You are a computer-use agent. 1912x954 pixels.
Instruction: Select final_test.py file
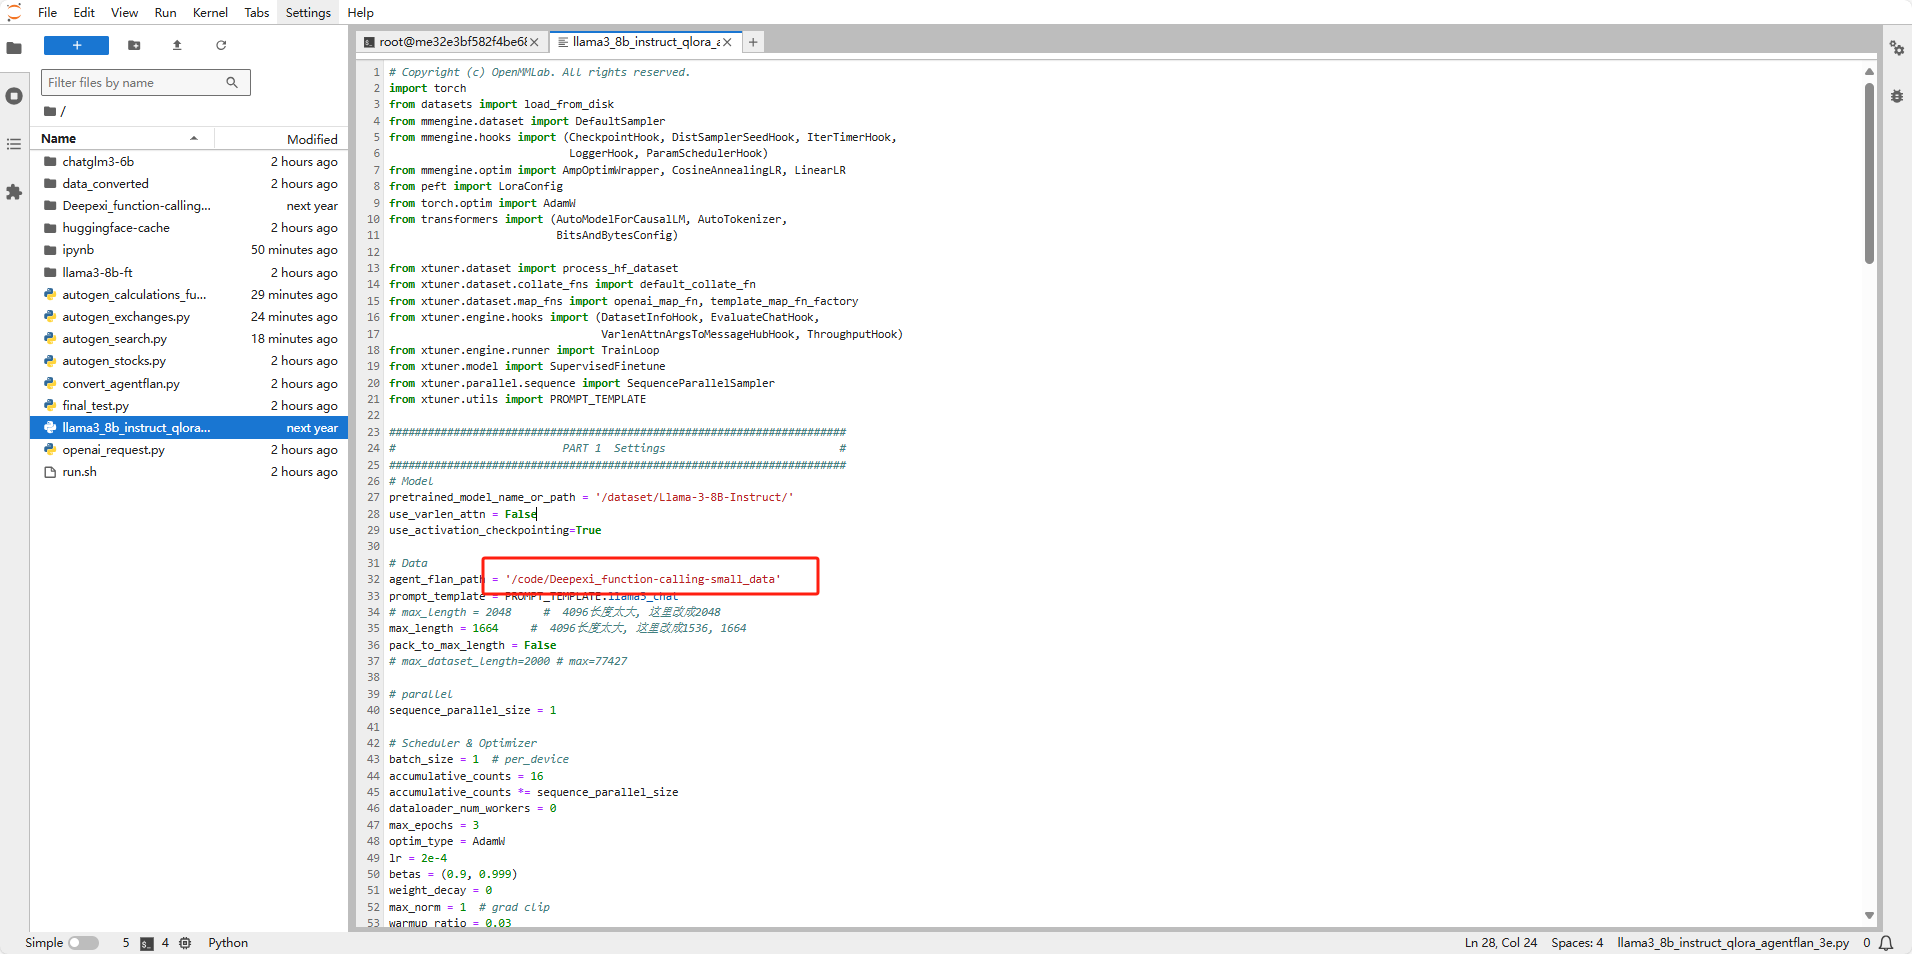(190, 406)
